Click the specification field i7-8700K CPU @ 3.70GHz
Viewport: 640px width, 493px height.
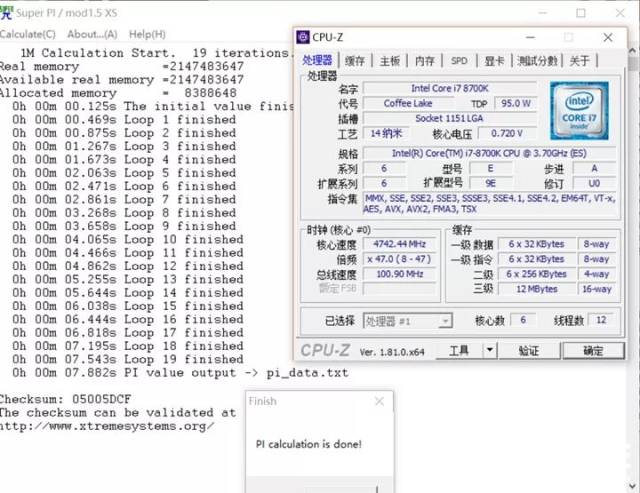click(x=489, y=153)
